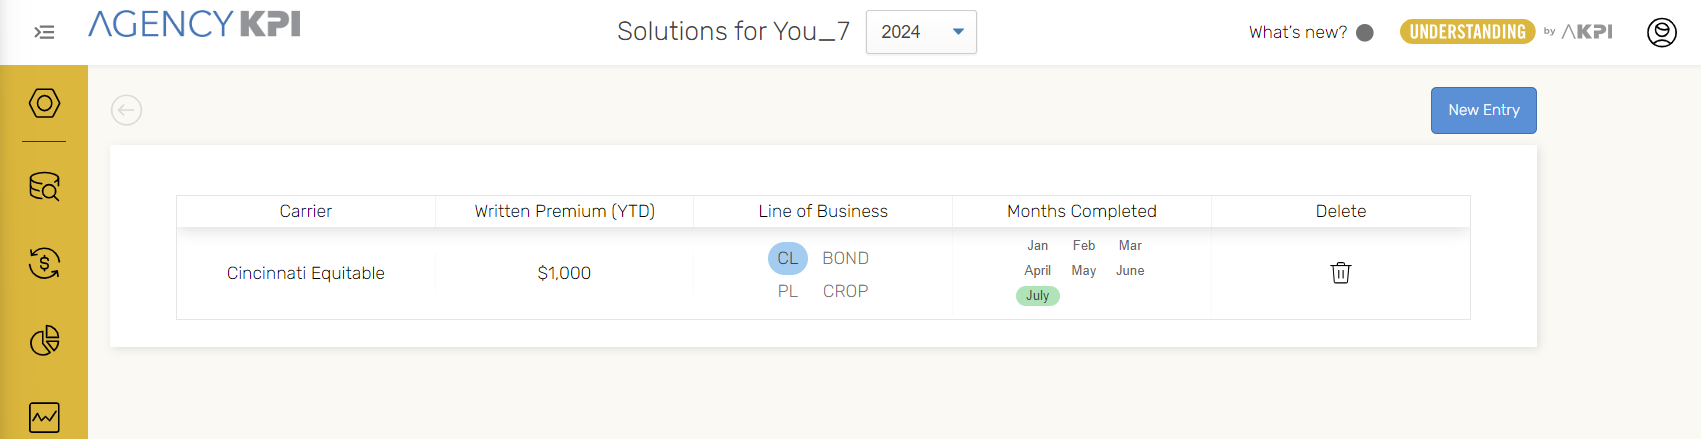Screen dimensions: 1701x439
Task: Delete the Cincinnati Equitable entry
Action: coord(1340,273)
